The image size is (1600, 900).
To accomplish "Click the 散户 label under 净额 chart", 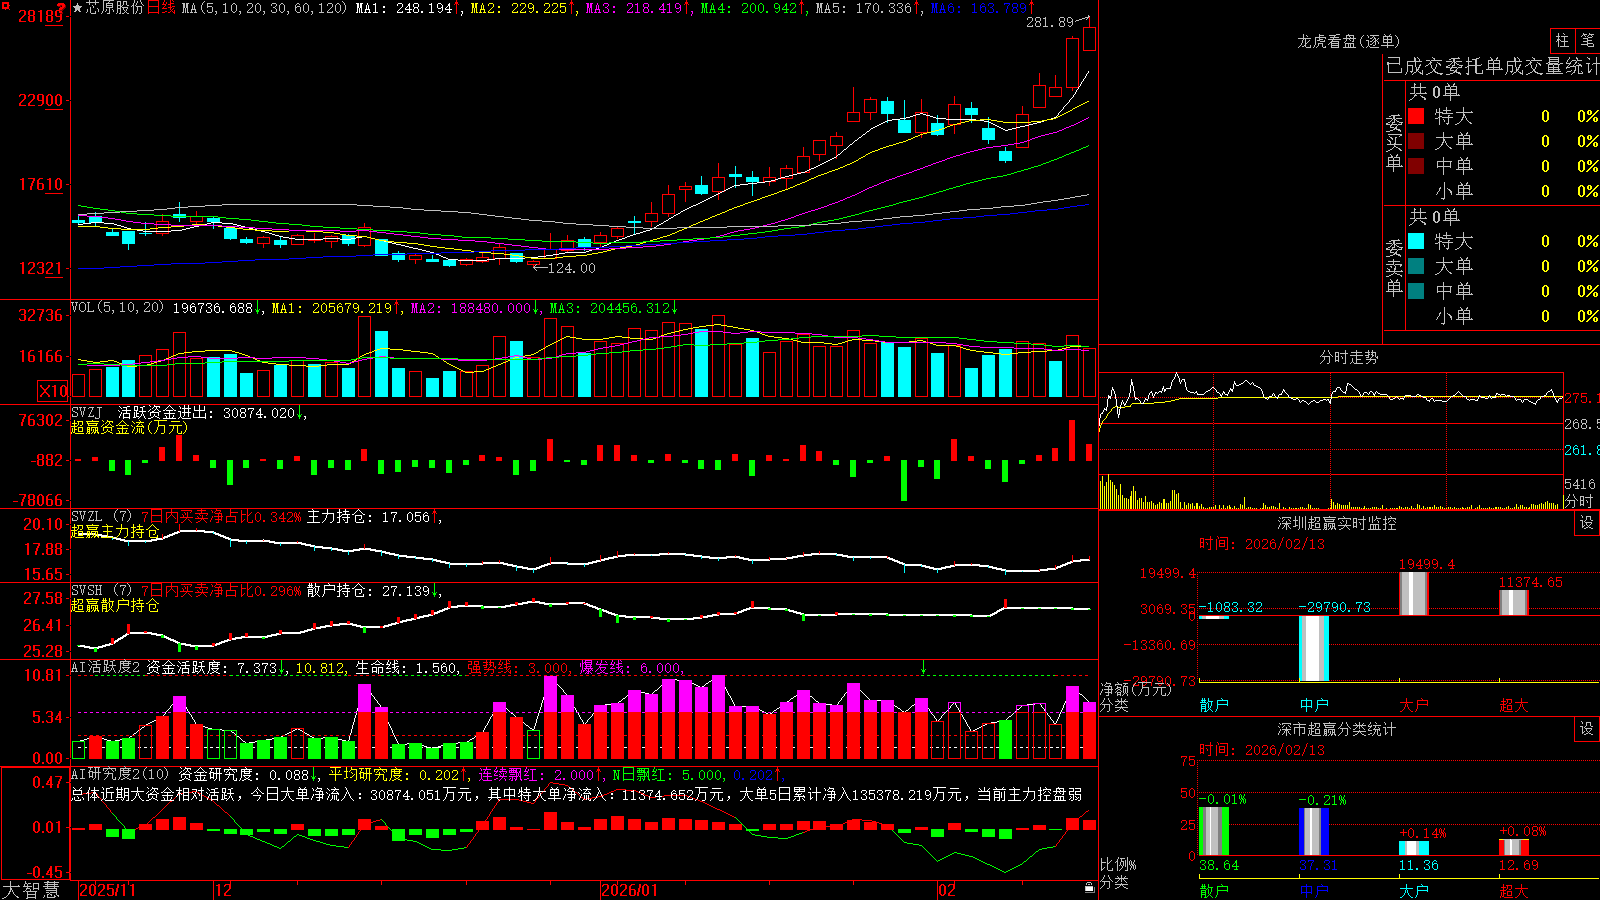I will 1214,705.
